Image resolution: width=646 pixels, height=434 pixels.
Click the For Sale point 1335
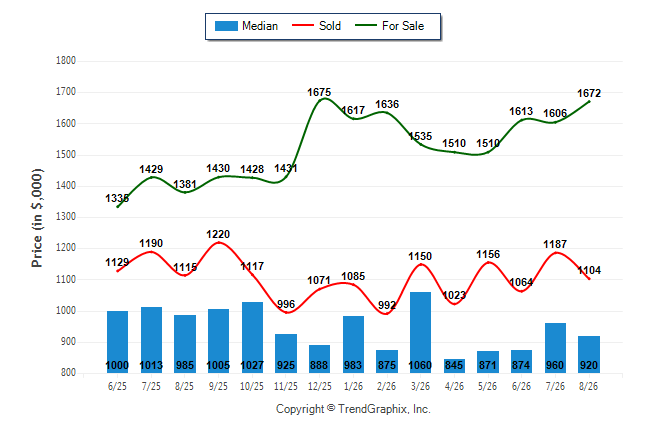coord(118,206)
